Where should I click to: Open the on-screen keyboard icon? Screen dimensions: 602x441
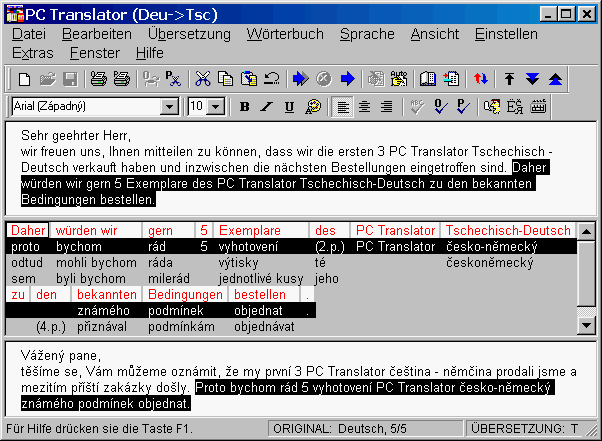click(x=538, y=107)
